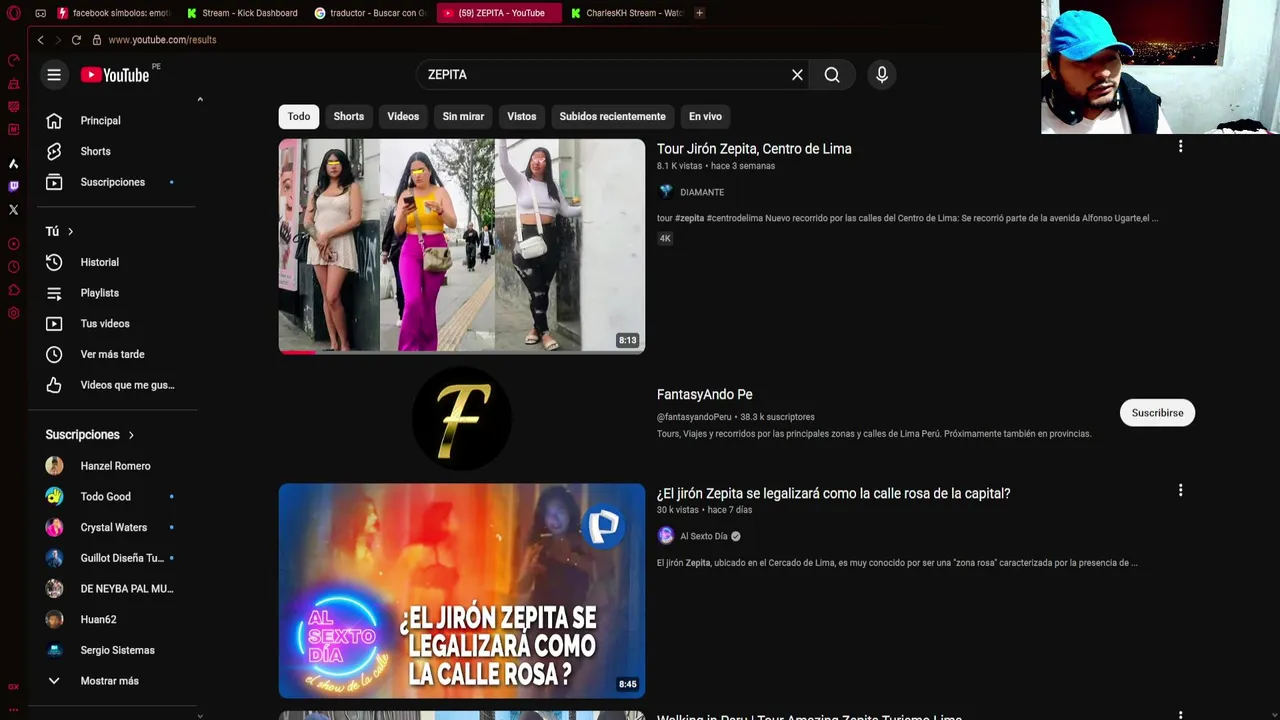The width and height of the screenshot is (1280, 720).
Task: Open Sergio Sistemas subscription channel
Action: pos(116,650)
